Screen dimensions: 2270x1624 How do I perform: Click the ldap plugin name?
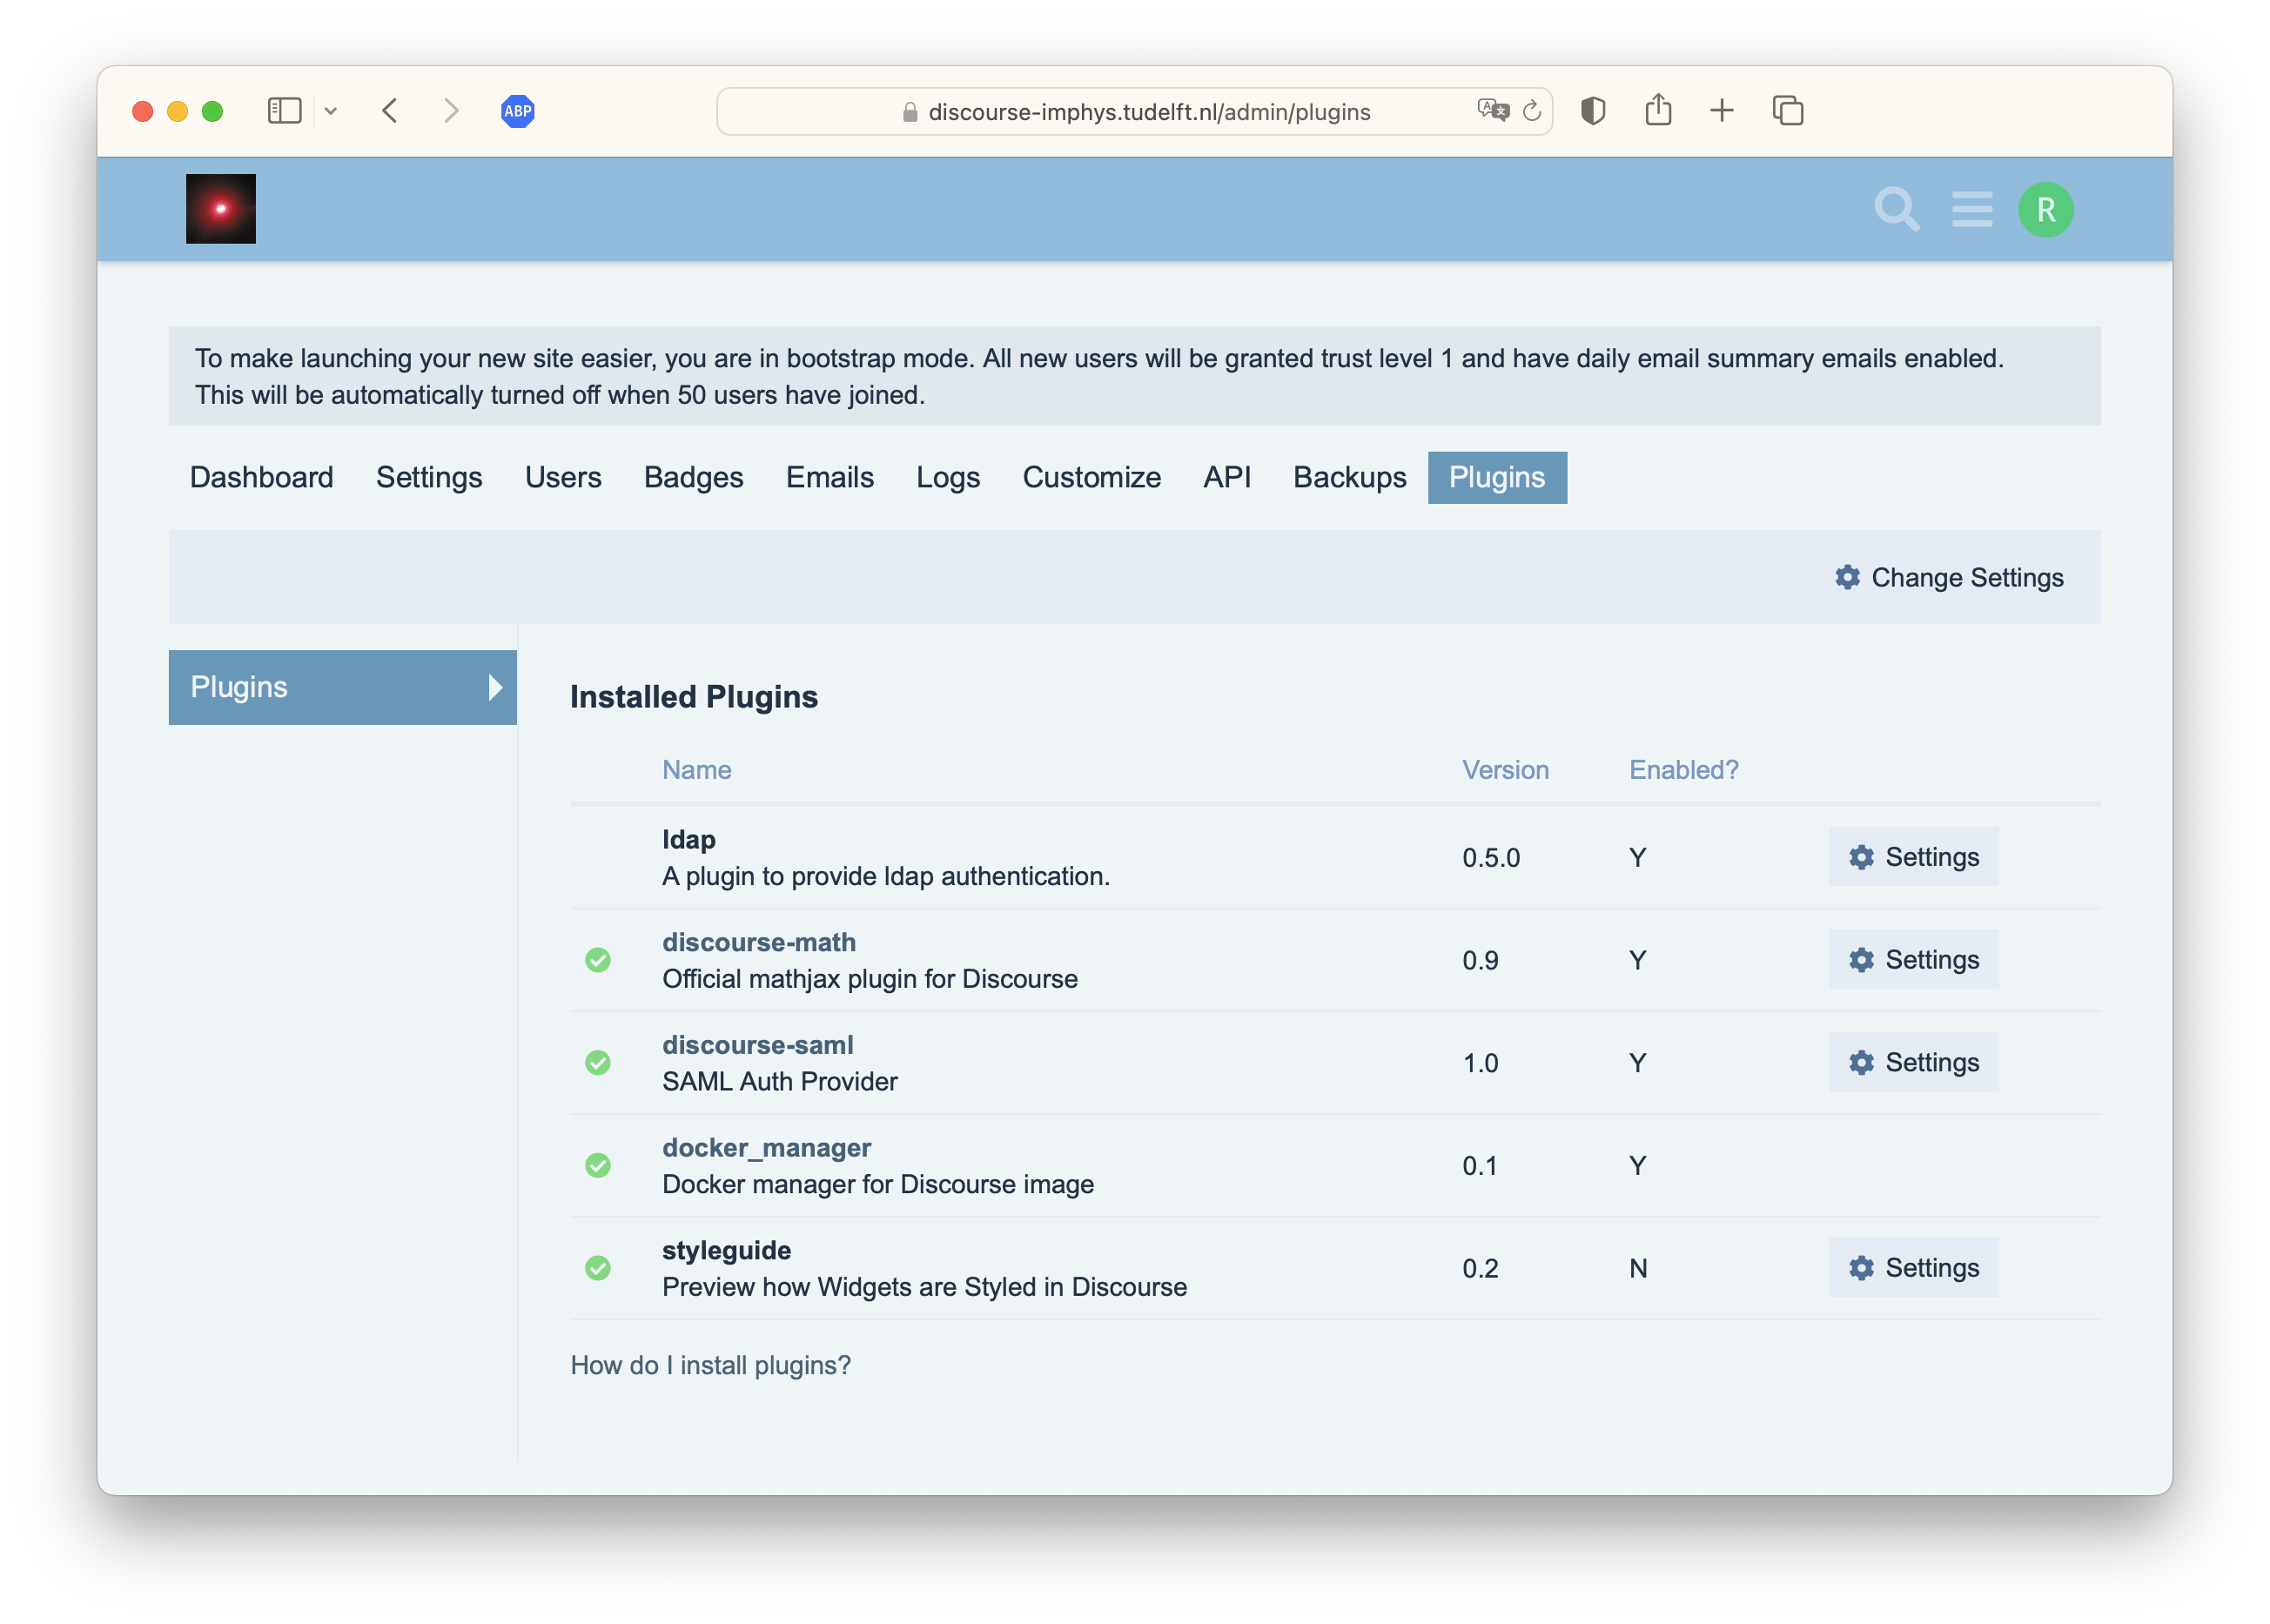pos(688,840)
